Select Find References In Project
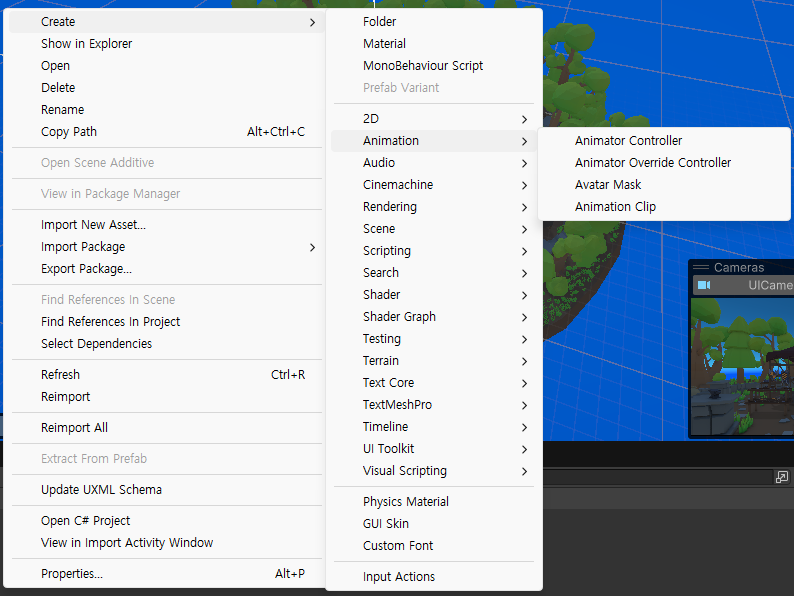 (x=166, y=322)
